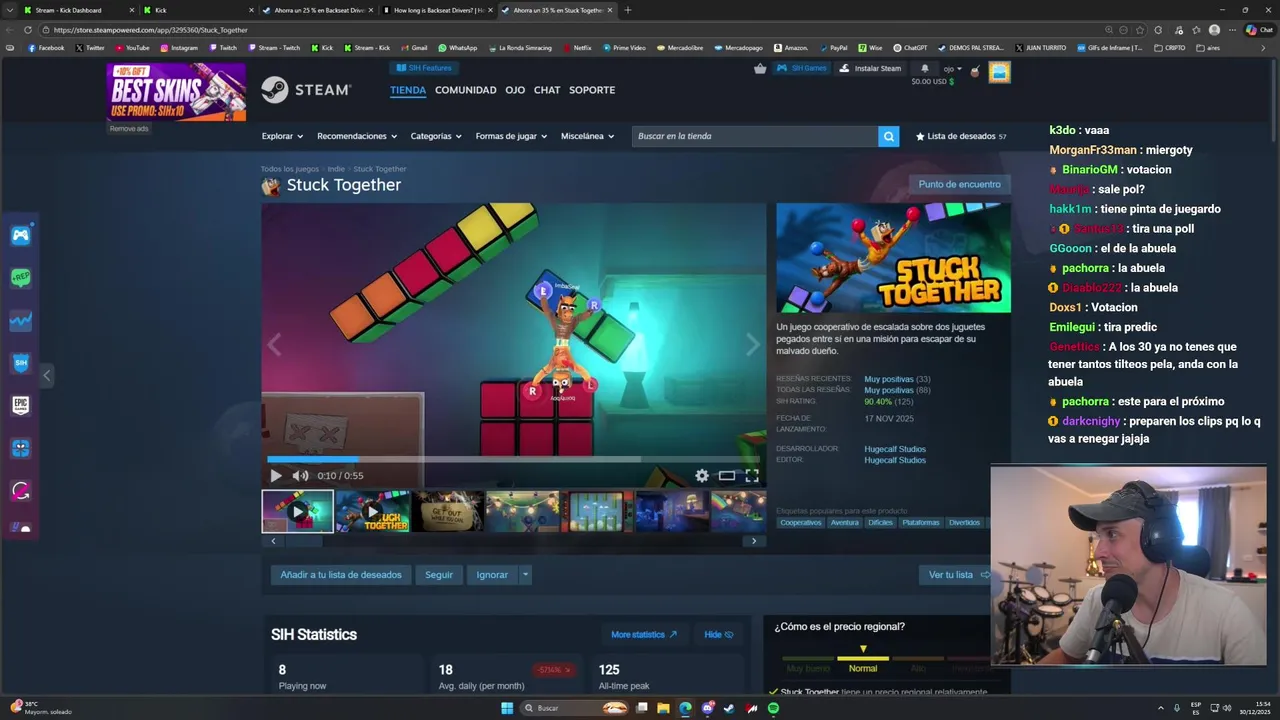Click the browser address bar URL
This screenshot has width=1280, height=720.
coord(150,30)
